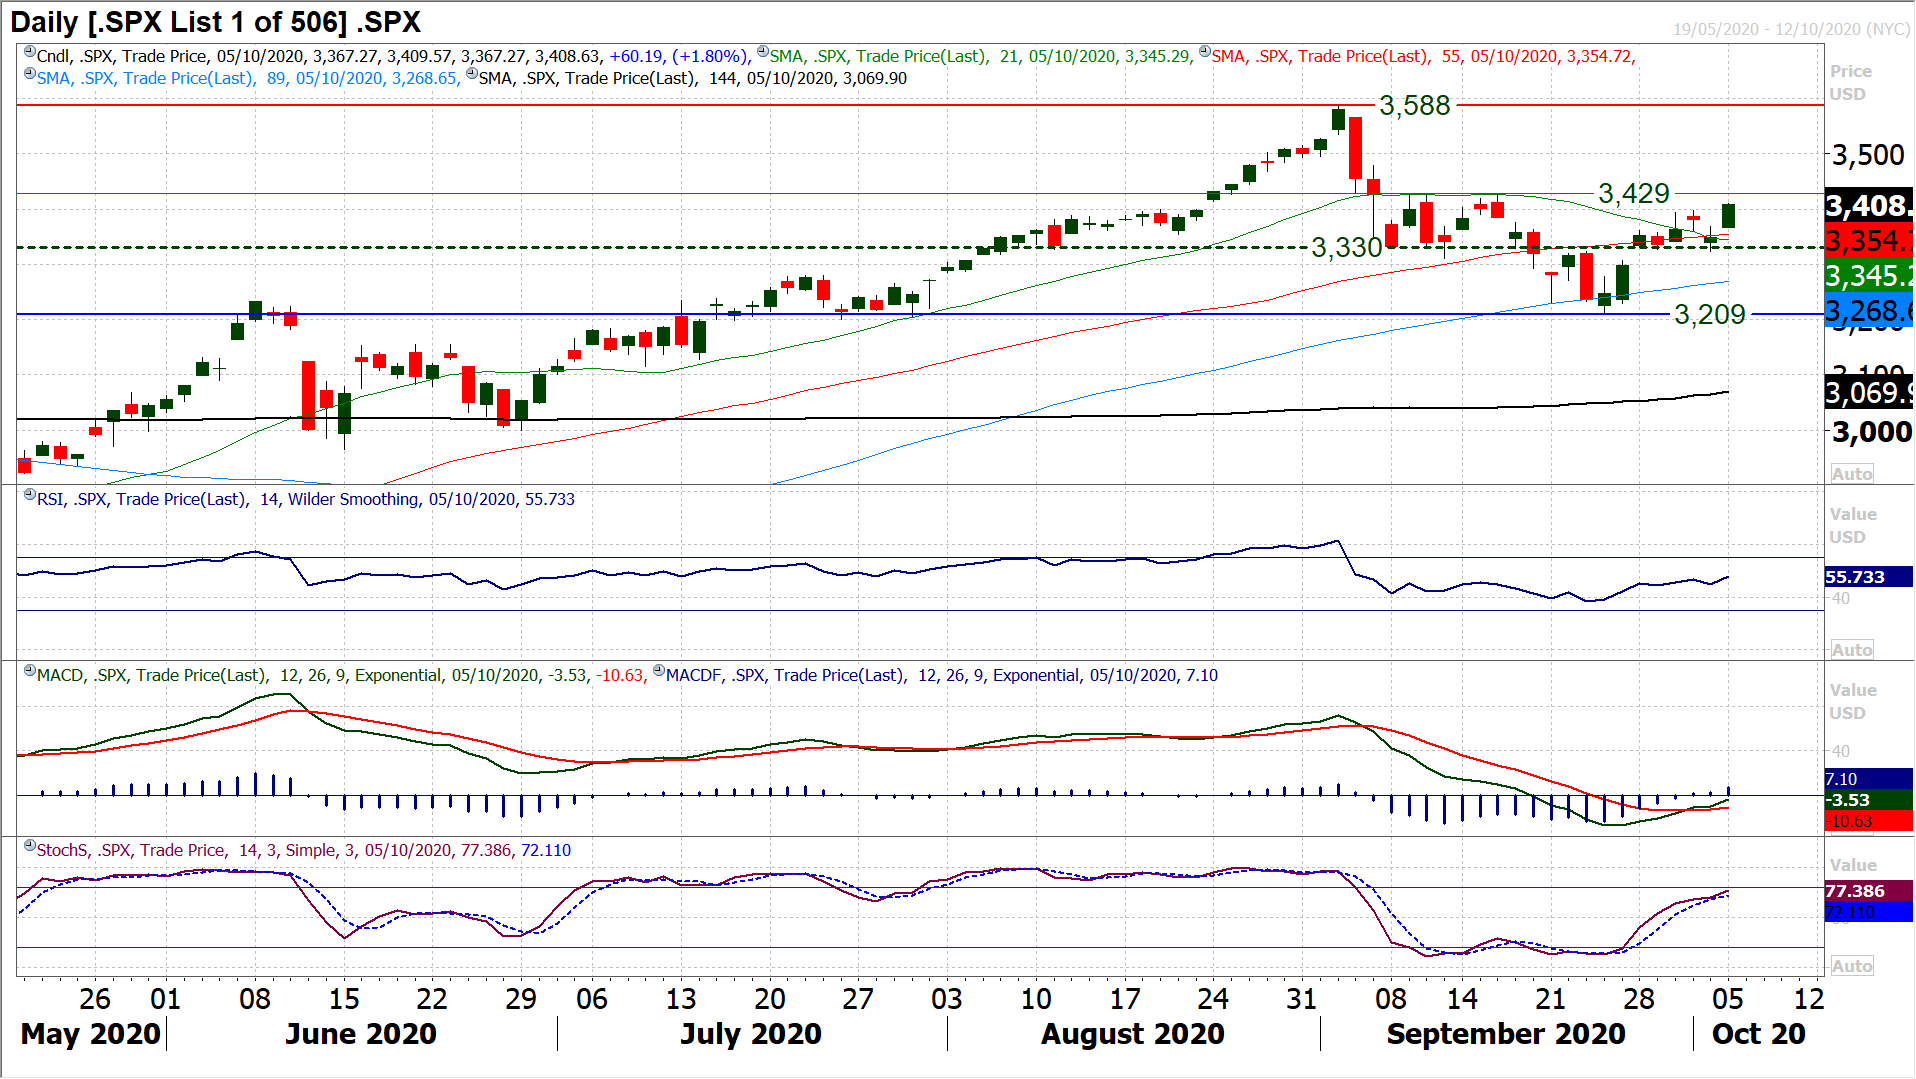Click the last price tag 3,408

point(1869,206)
